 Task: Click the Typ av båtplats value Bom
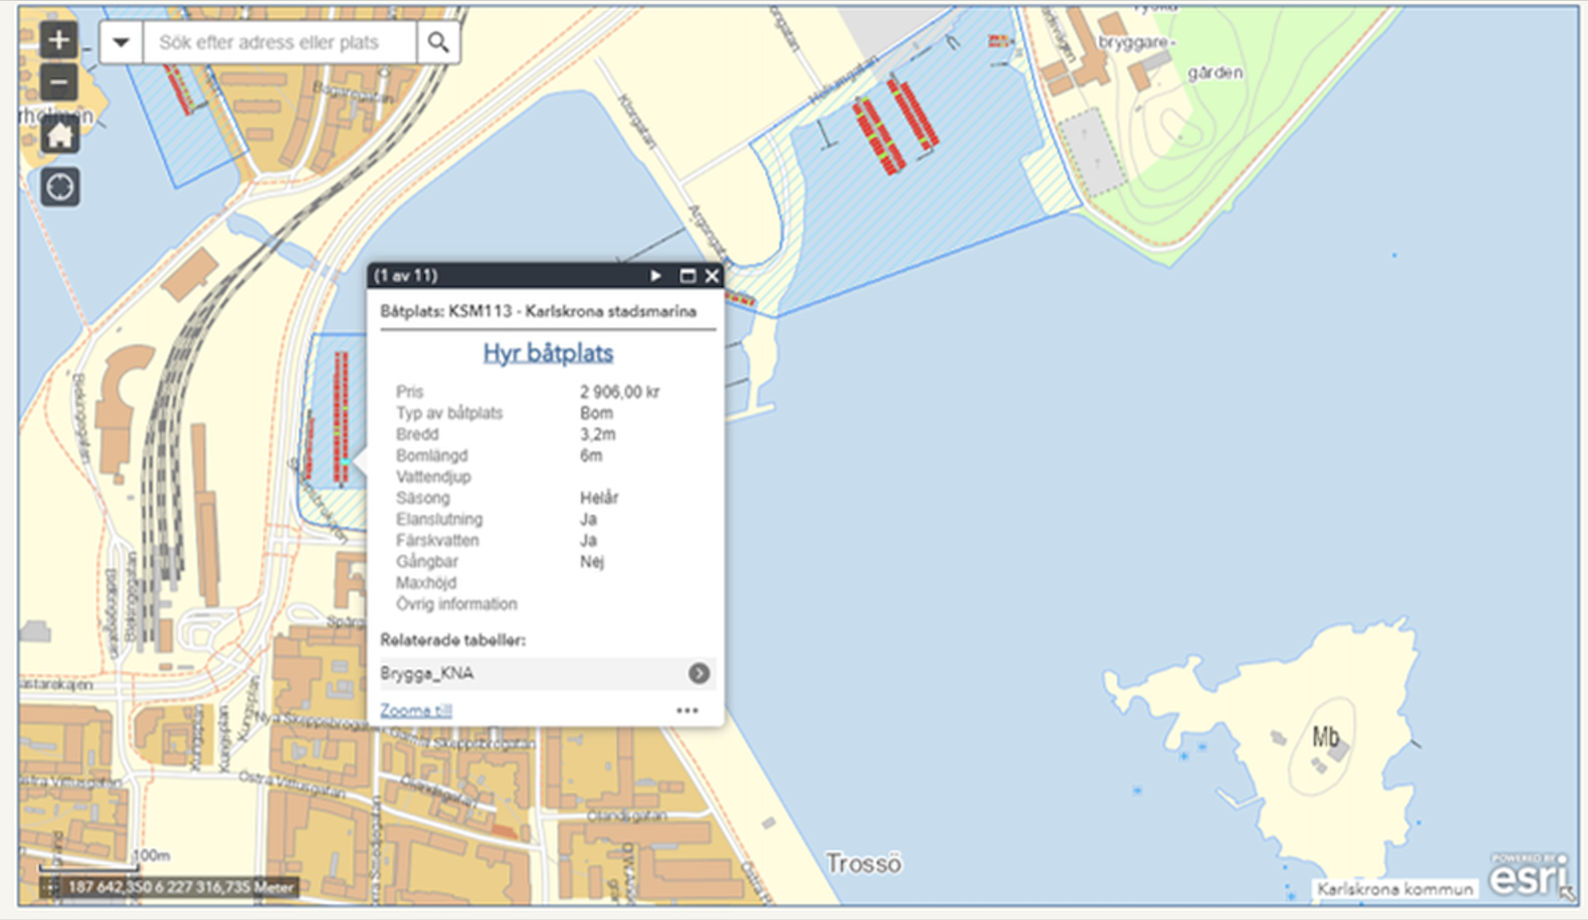point(596,413)
